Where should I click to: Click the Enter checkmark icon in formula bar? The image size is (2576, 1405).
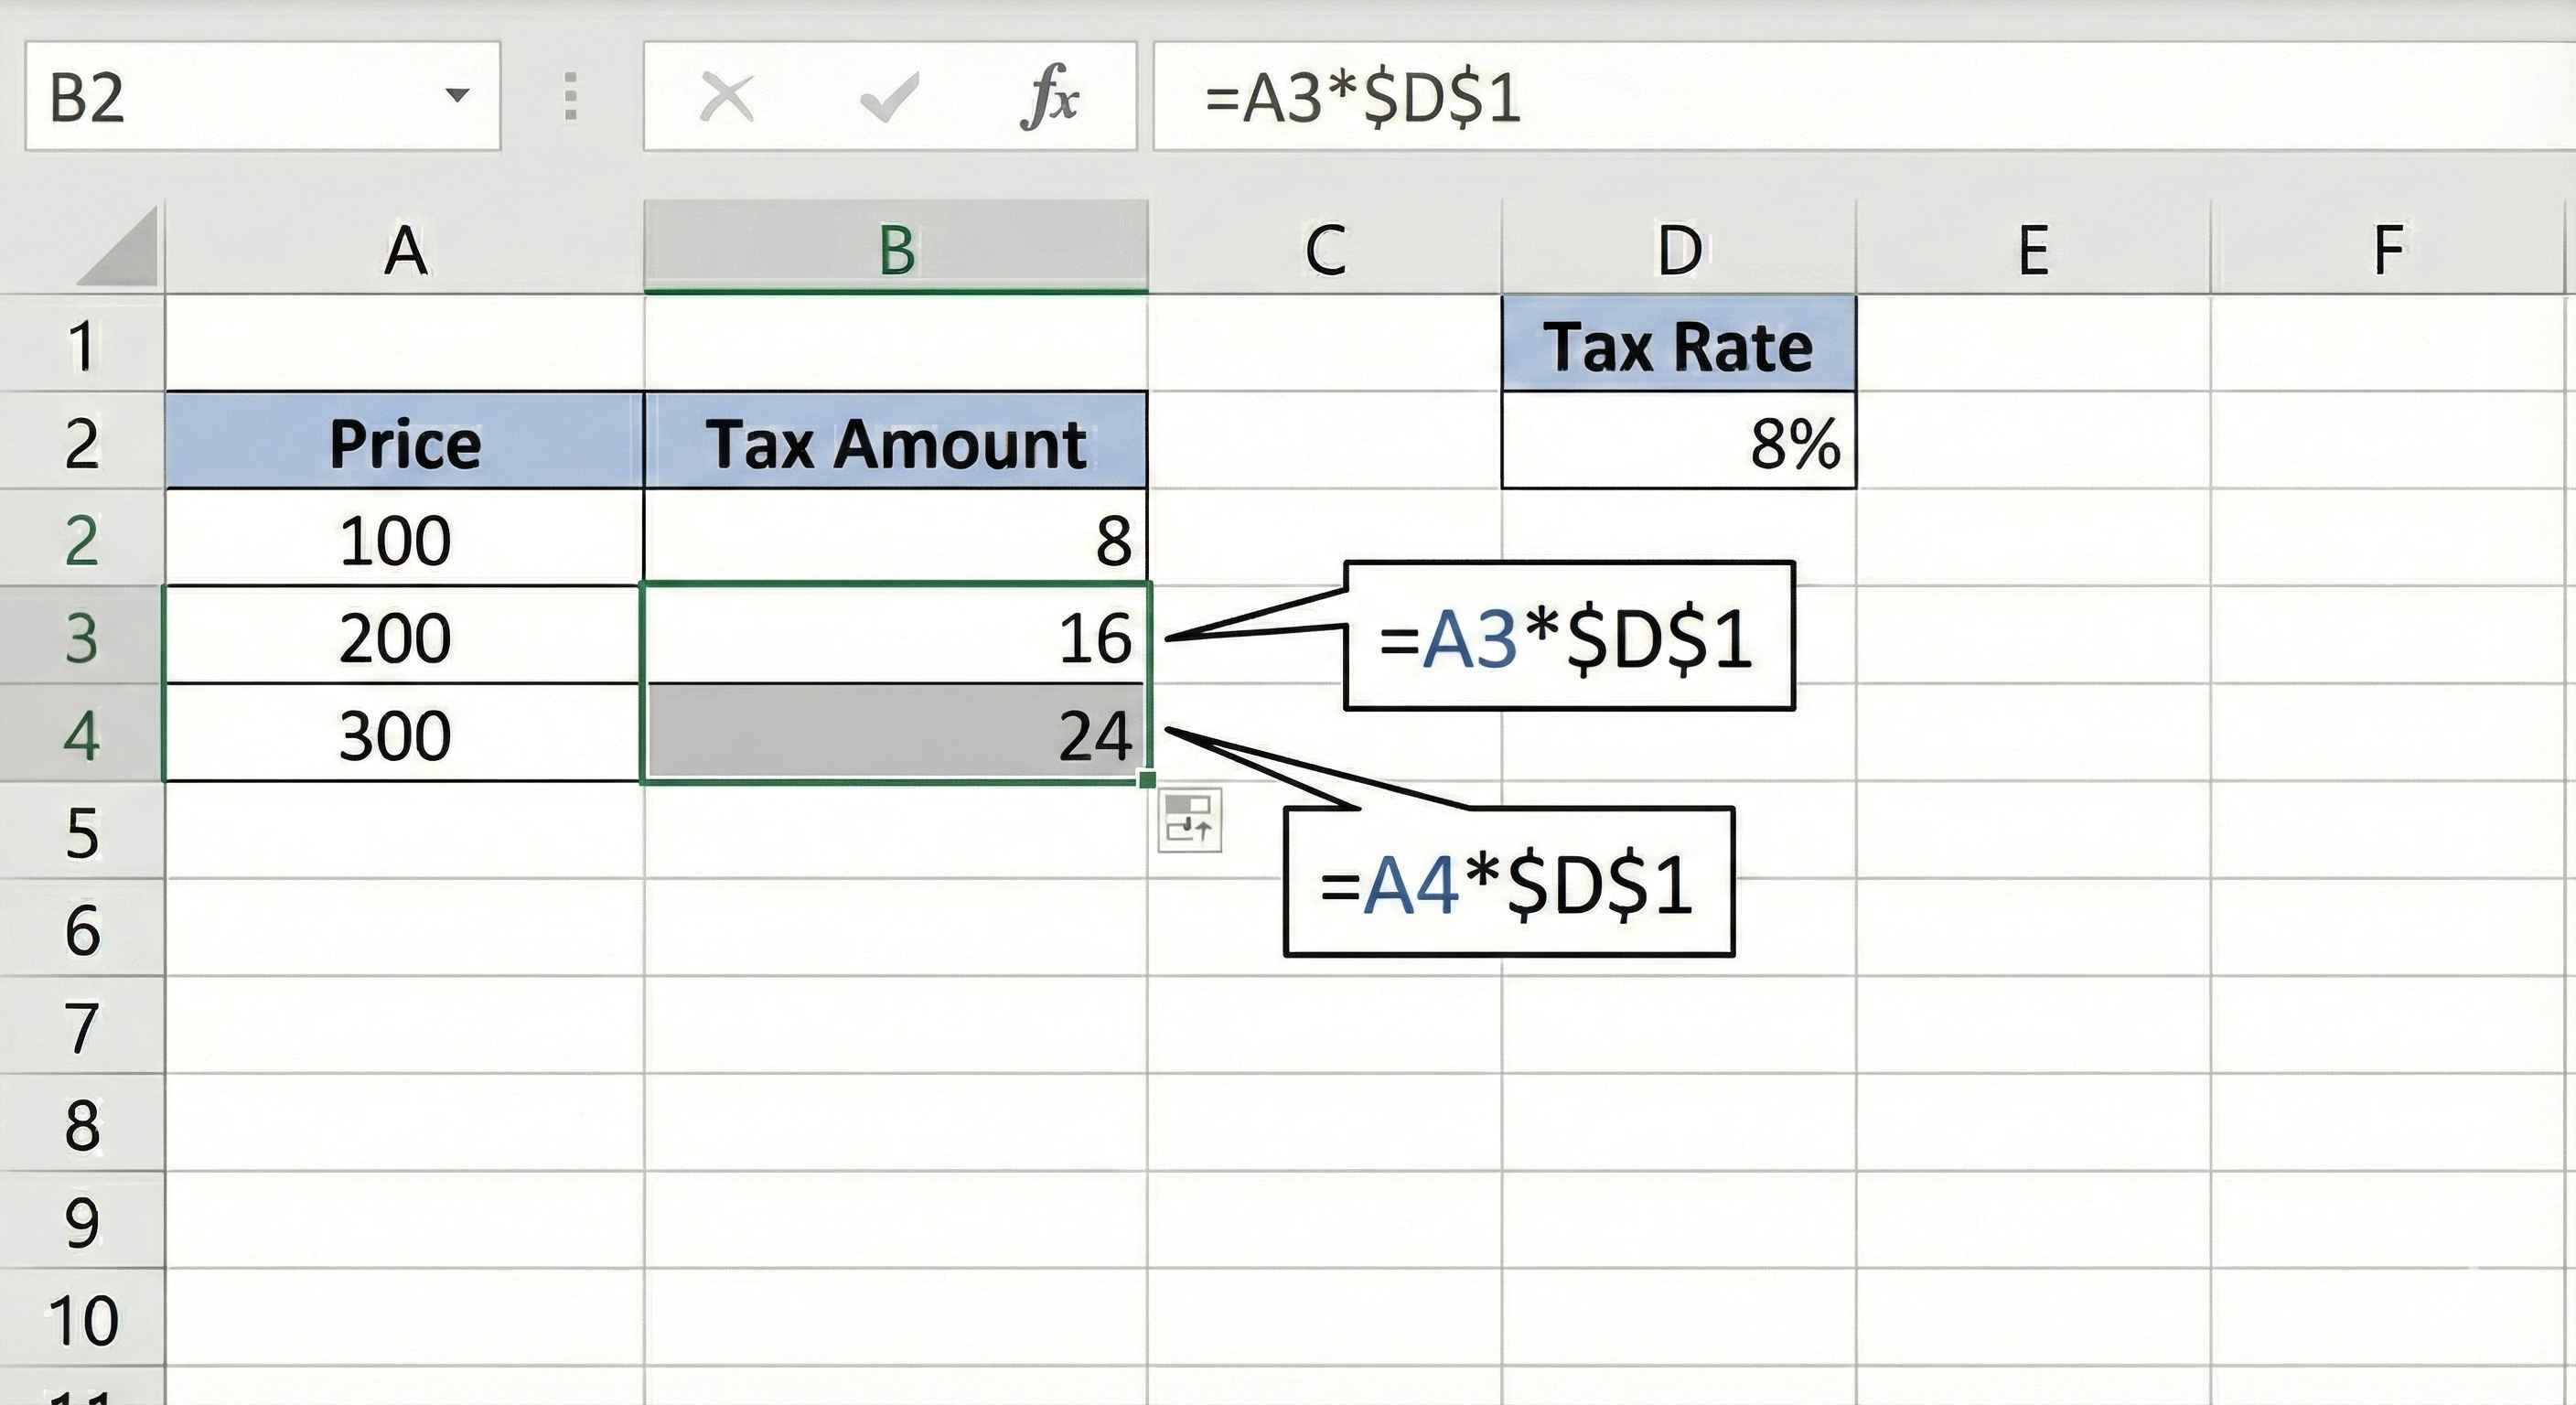click(888, 98)
